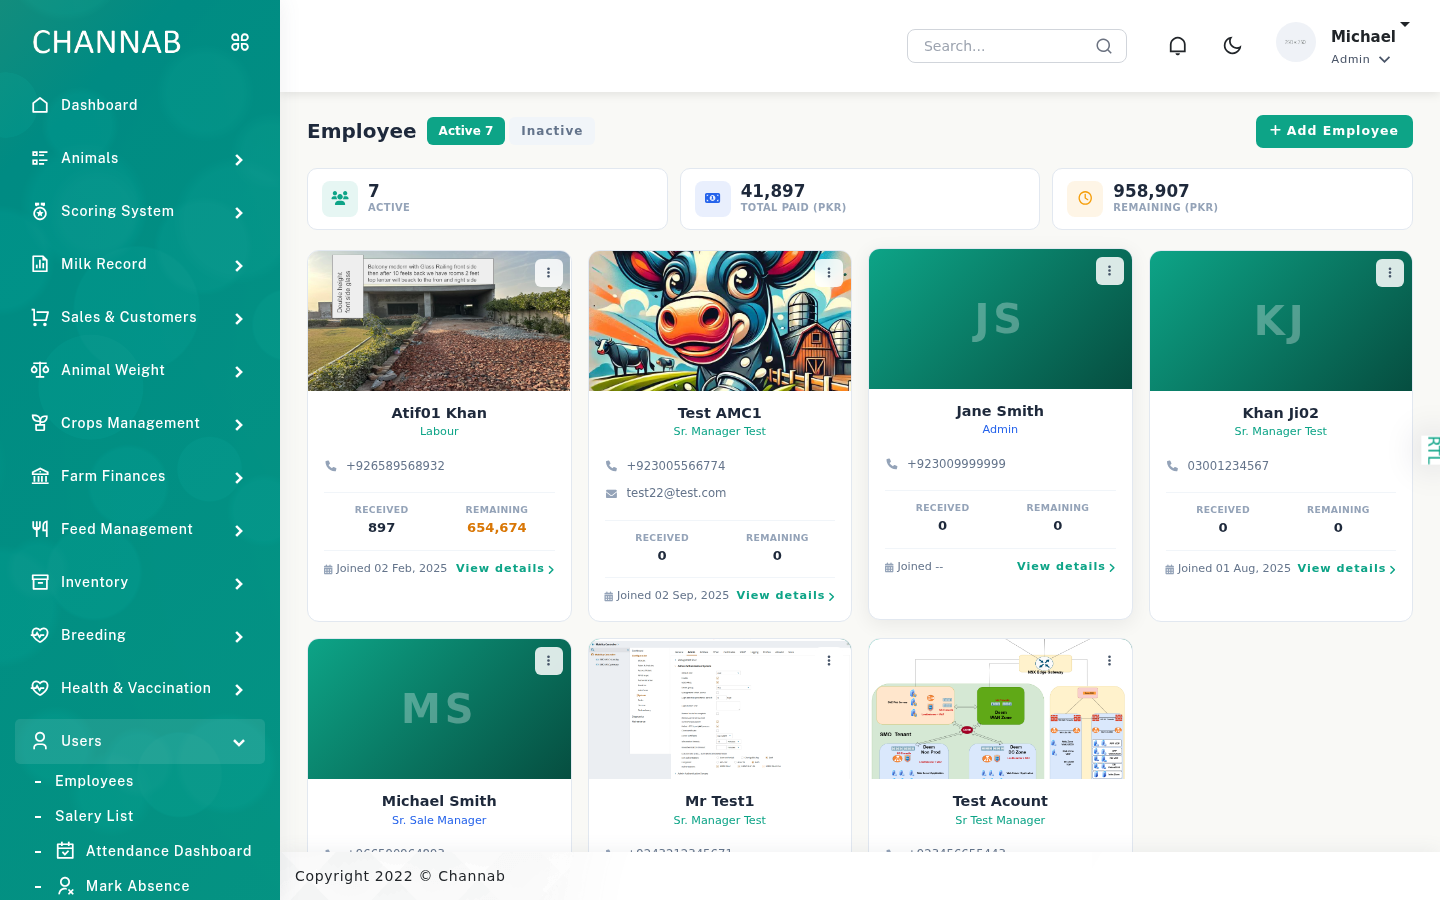Viewport: 1440px width, 900px height.
Task: View details for Khan Ji02
Action: point(1347,569)
